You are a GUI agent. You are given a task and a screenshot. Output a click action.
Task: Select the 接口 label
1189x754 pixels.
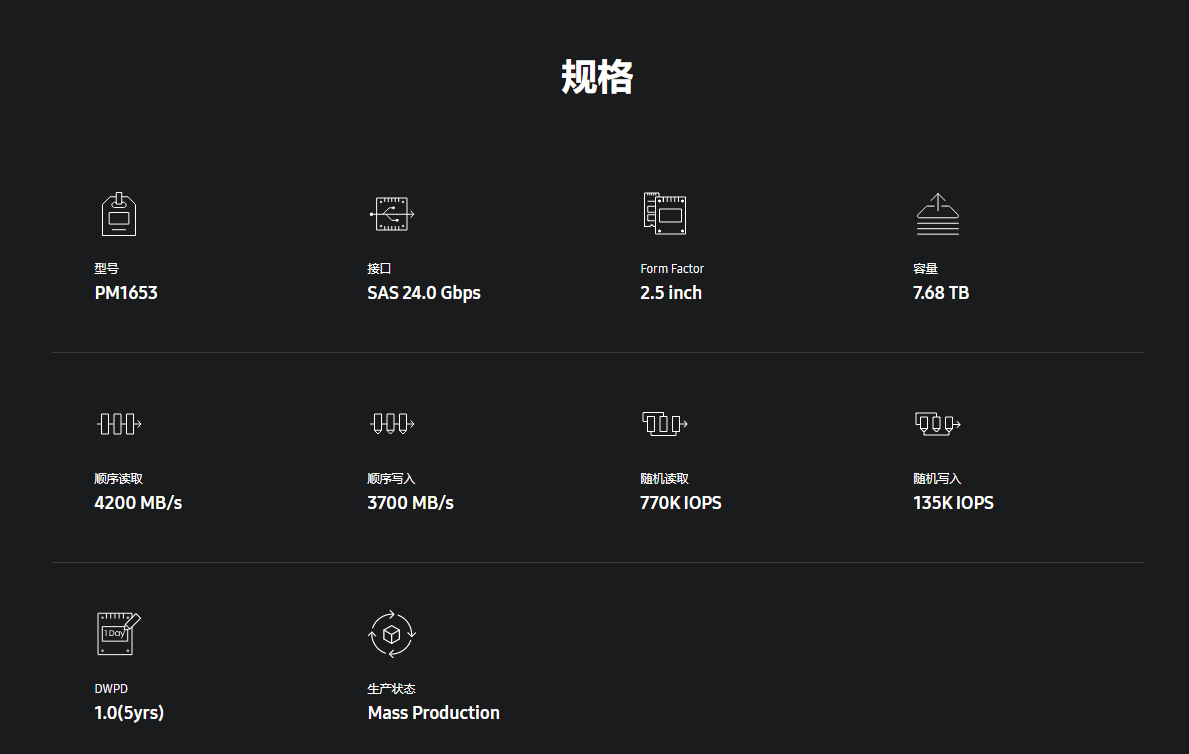[x=379, y=269]
